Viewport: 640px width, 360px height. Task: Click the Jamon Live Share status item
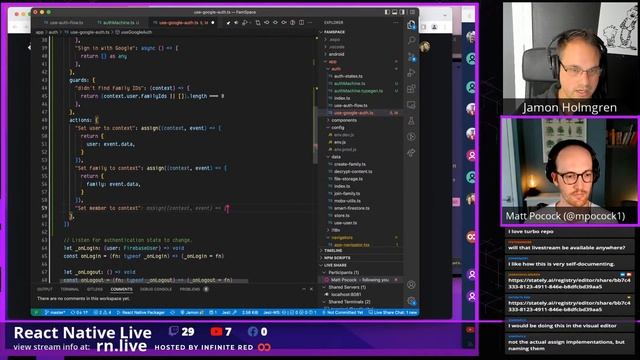pos(192,313)
